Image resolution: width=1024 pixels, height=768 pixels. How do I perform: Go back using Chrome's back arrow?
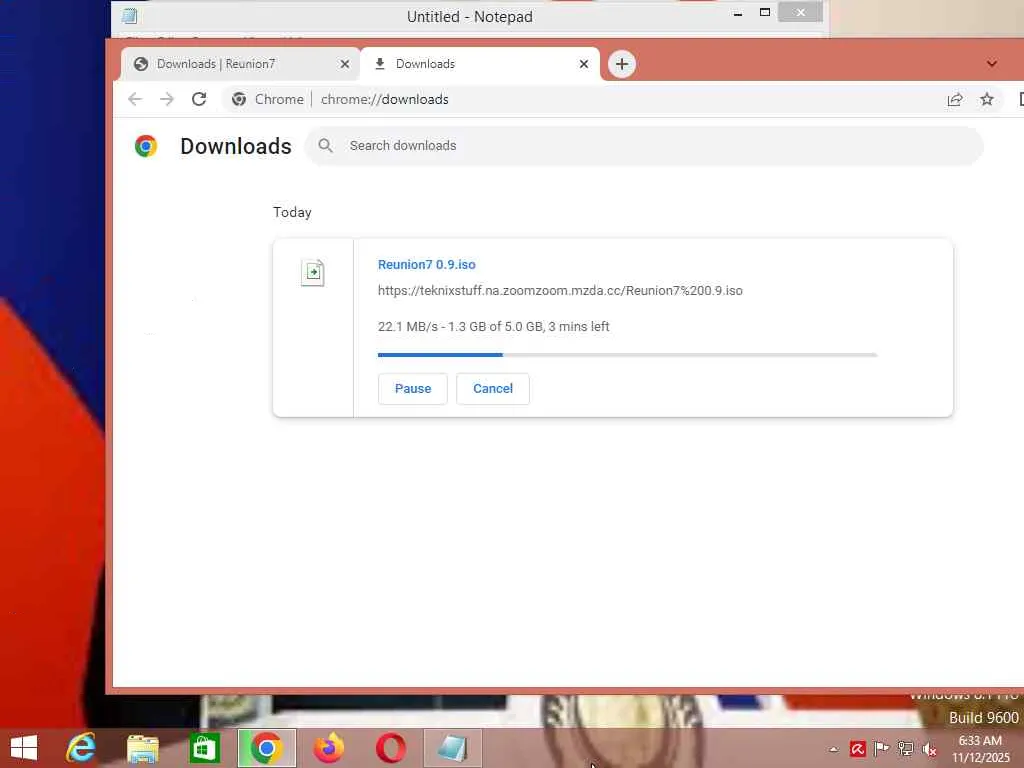click(135, 99)
